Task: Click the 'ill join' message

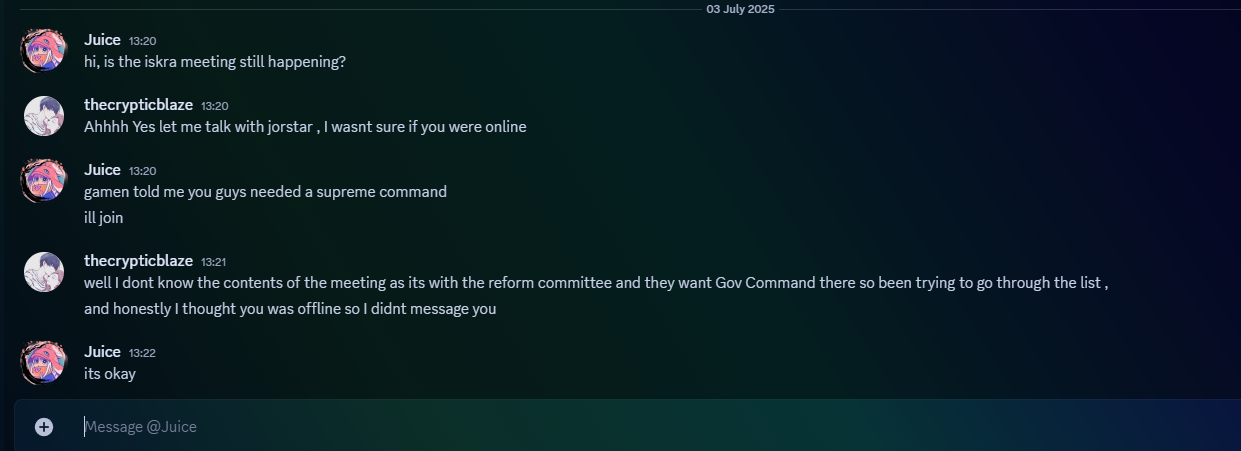Action: pos(104,218)
